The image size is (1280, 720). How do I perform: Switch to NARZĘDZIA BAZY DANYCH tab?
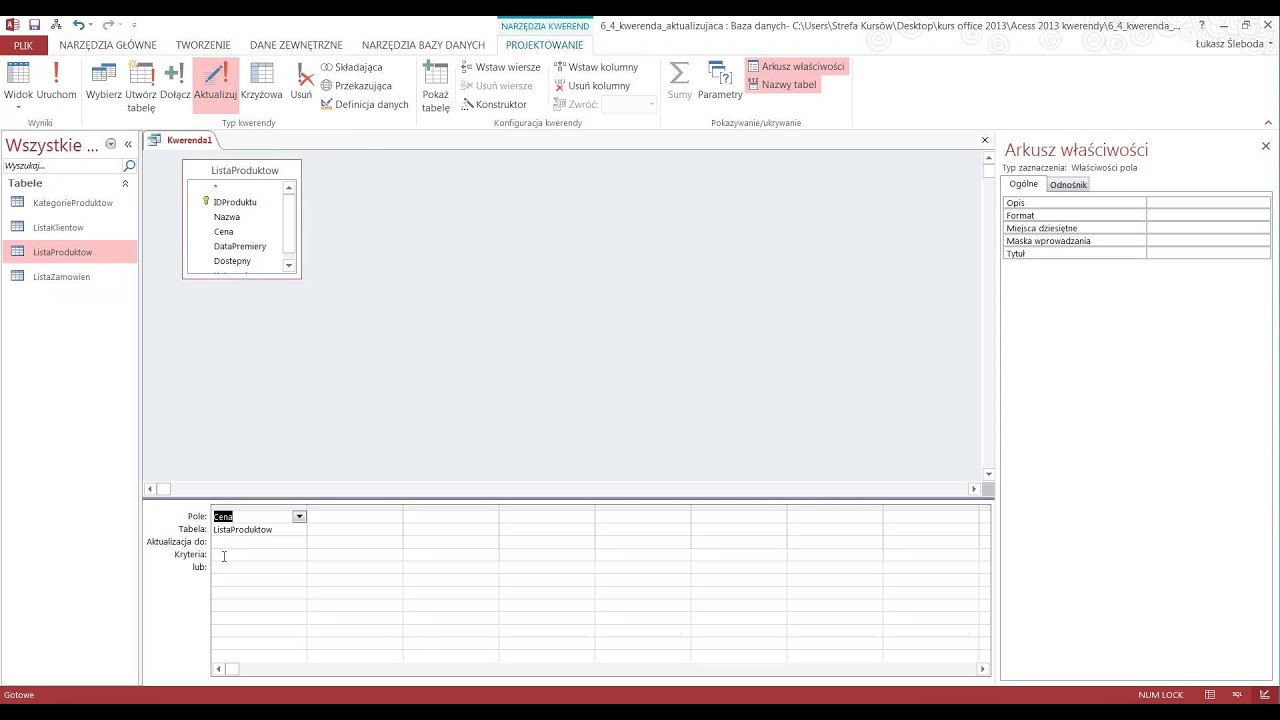coord(423,45)
